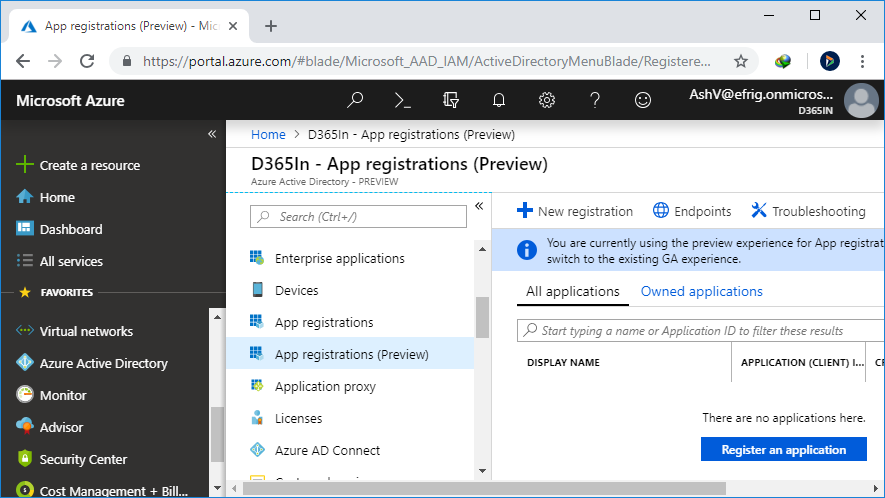Focus the blade Search (Ctrl+/) box
This screenshot has width=885, height=498.
358,217
